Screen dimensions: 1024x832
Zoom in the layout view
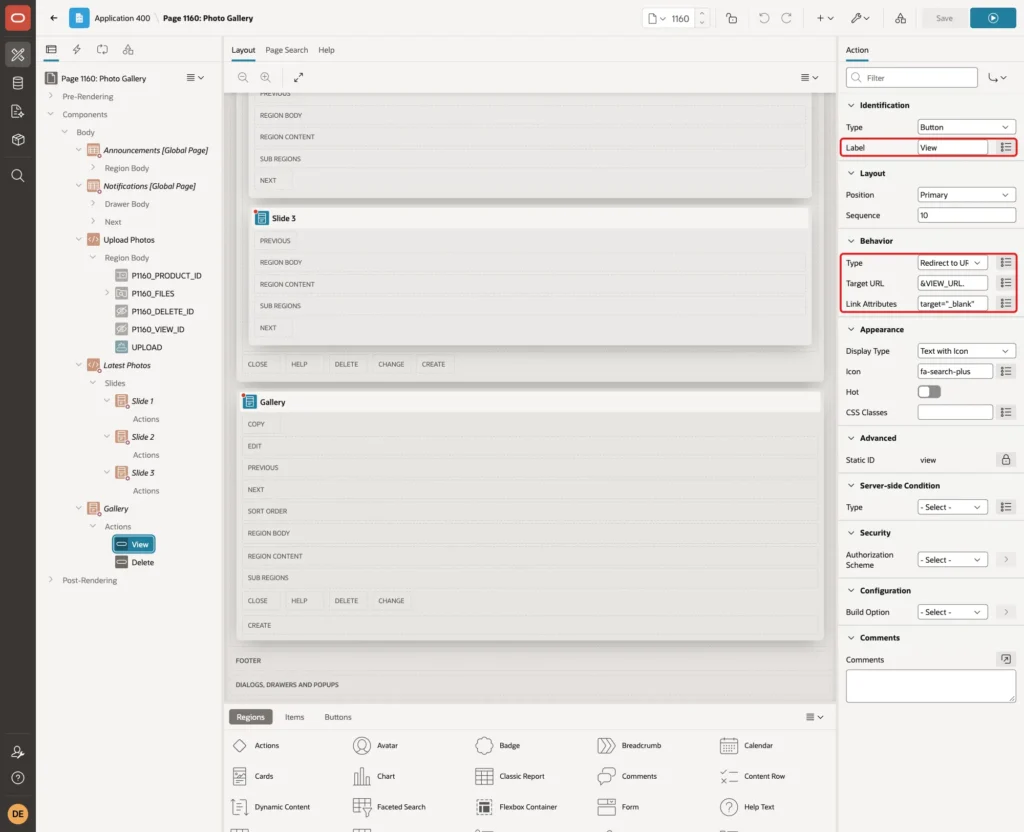point(266,77)
